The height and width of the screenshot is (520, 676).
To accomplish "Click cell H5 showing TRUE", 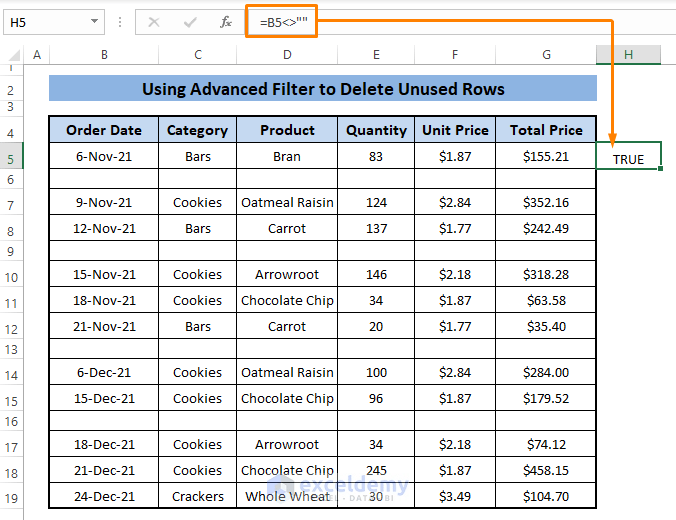I will point(629,156).
